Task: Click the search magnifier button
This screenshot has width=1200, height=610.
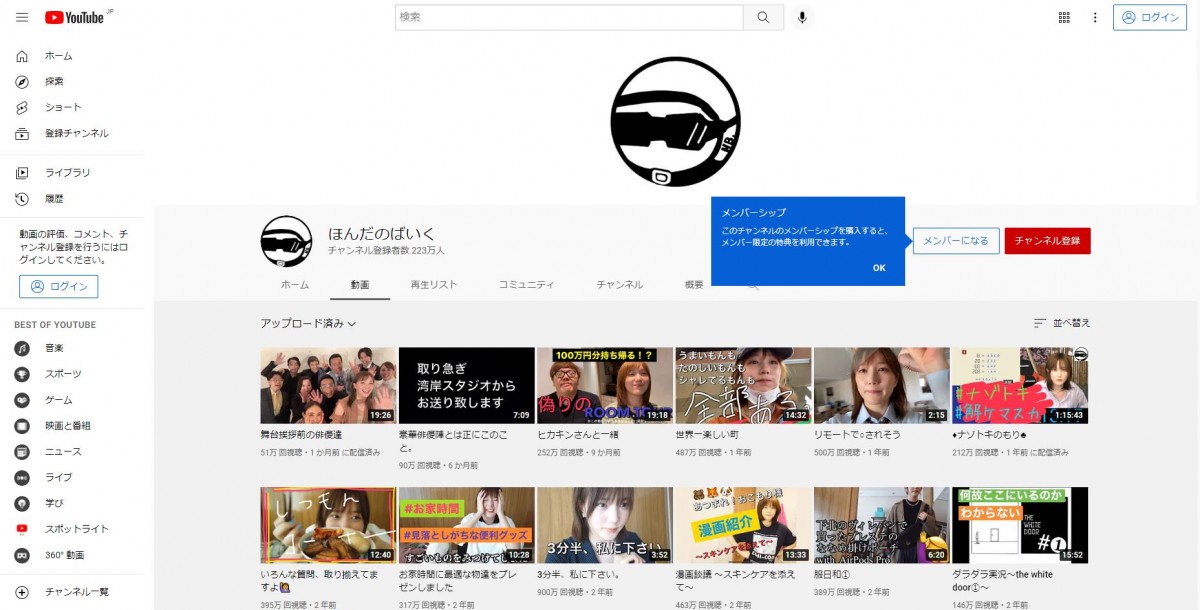Action: 763,17
